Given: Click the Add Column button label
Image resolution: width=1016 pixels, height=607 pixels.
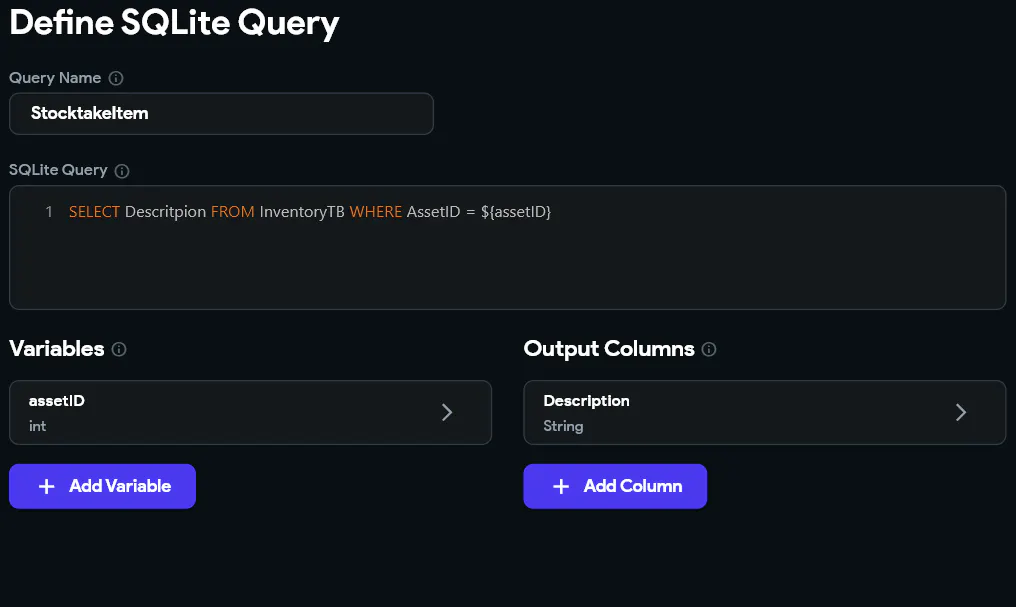Looking at the screenshot, I should 632,486.
